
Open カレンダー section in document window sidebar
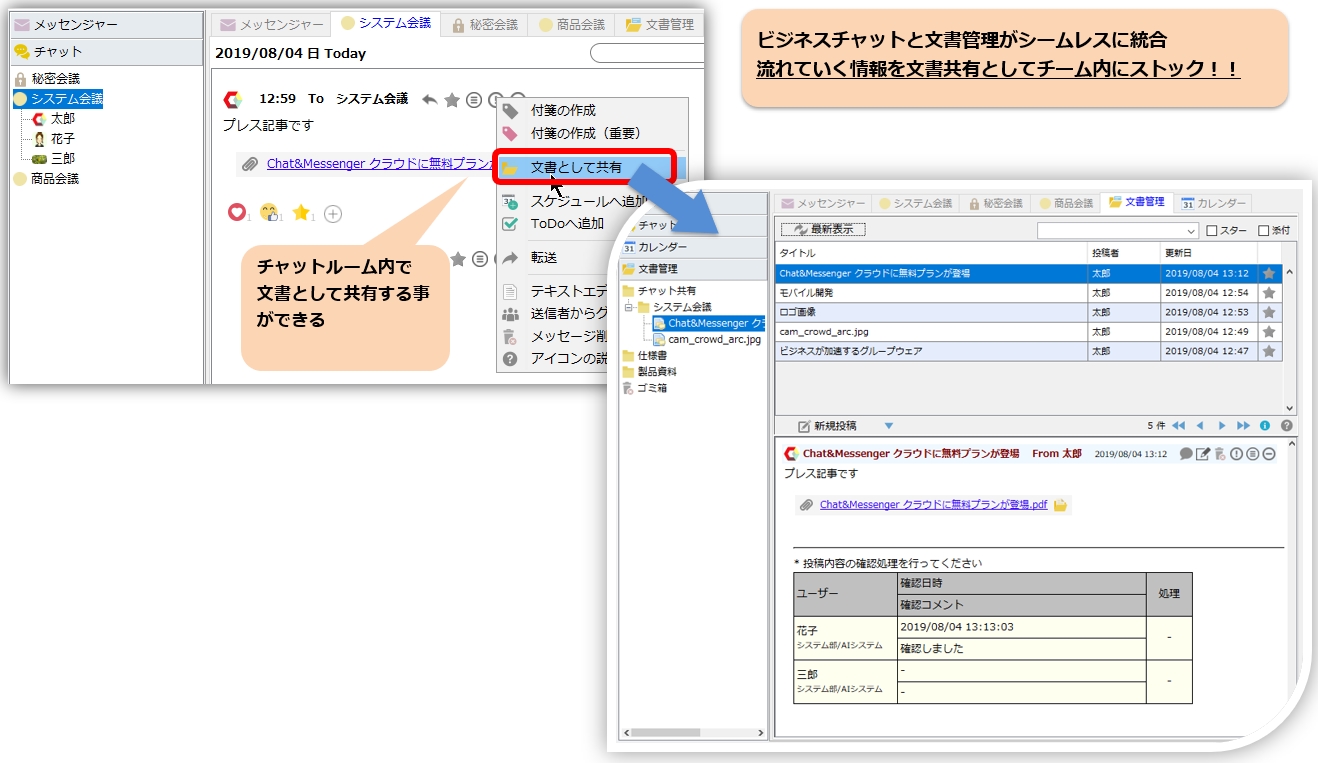[x=694, y=247]
